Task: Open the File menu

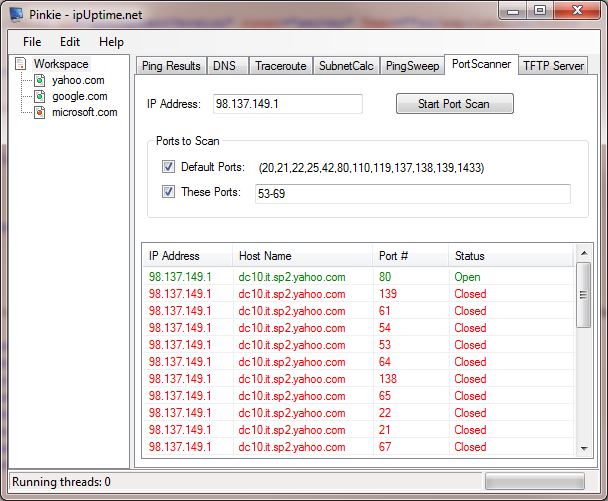Action: click(32, 42)
